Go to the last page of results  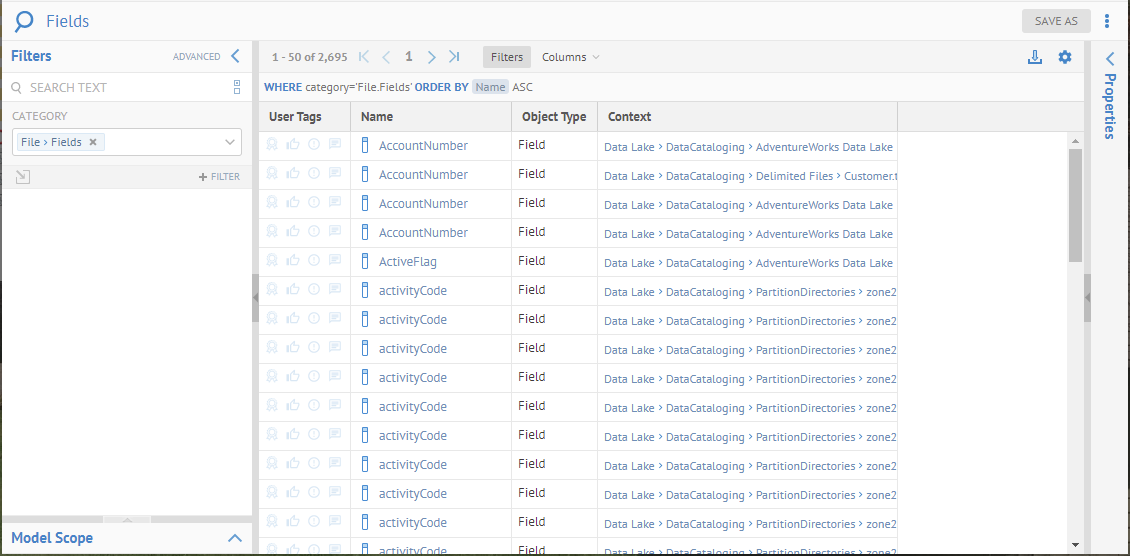coord(455,57)
